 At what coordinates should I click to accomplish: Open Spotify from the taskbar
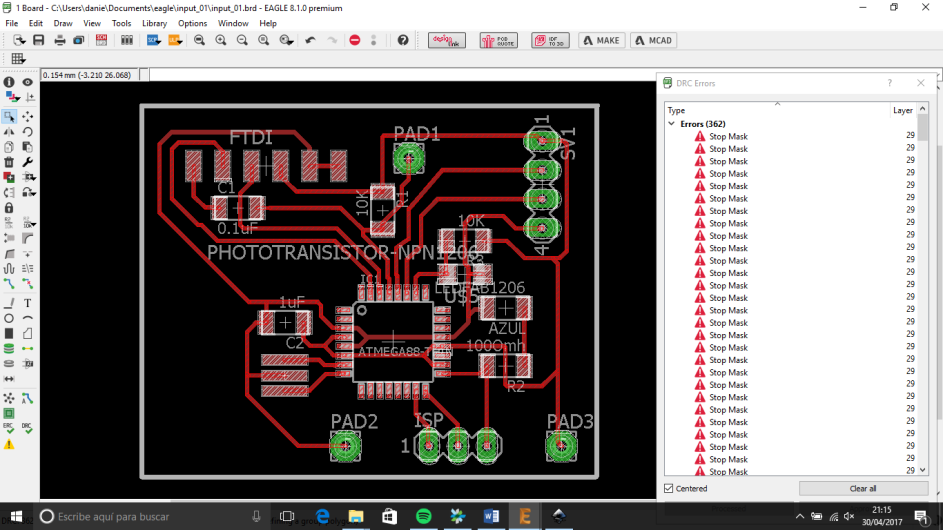(423, 516)
